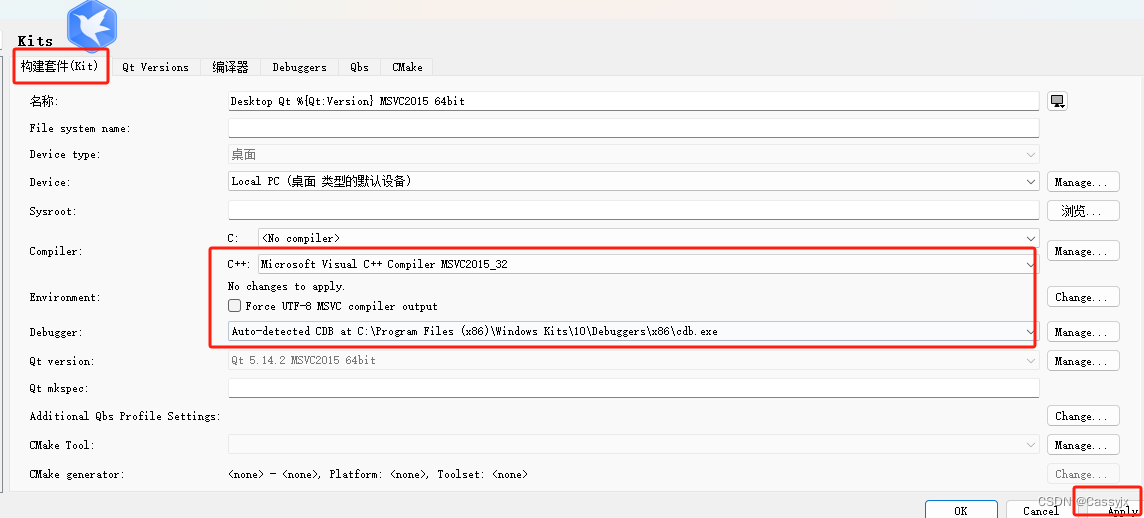This screenshot has height=518, width=1144.
Task: Open the CMake Tool dropdown
Action: tap(634, 444)
